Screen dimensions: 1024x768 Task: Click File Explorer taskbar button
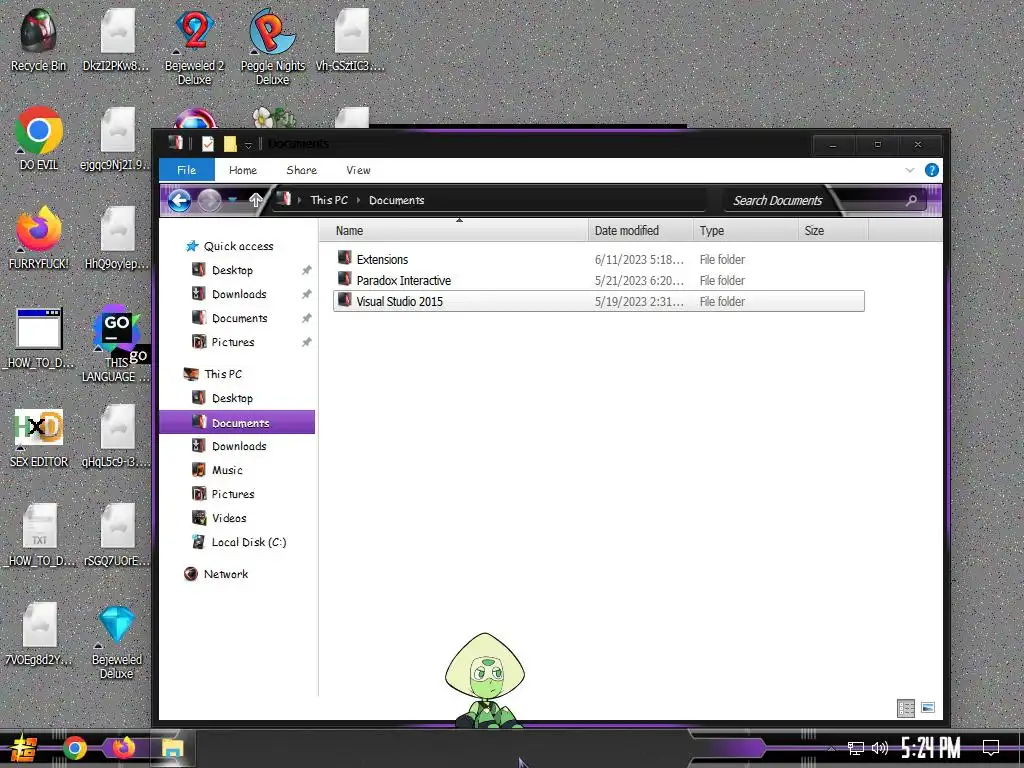(172, 748)
